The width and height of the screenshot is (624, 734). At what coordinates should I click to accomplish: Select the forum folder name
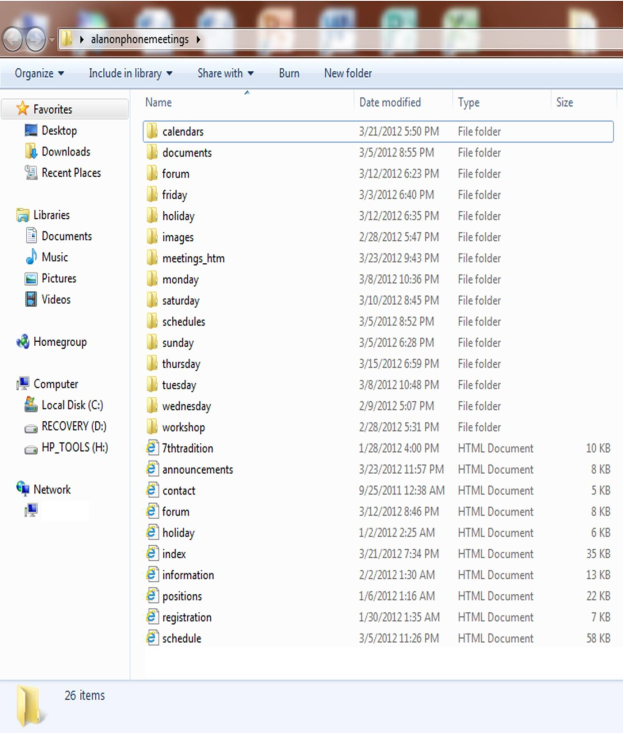[176, 174]
